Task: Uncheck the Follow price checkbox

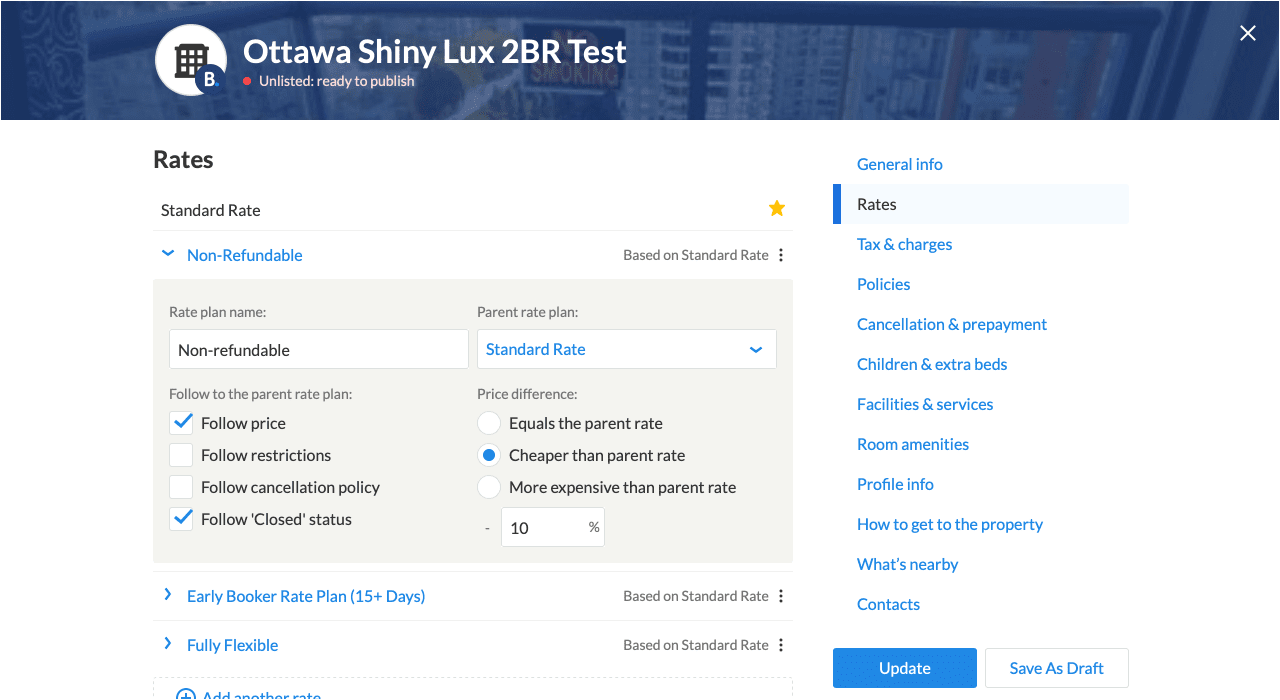Action: point(181,423)
